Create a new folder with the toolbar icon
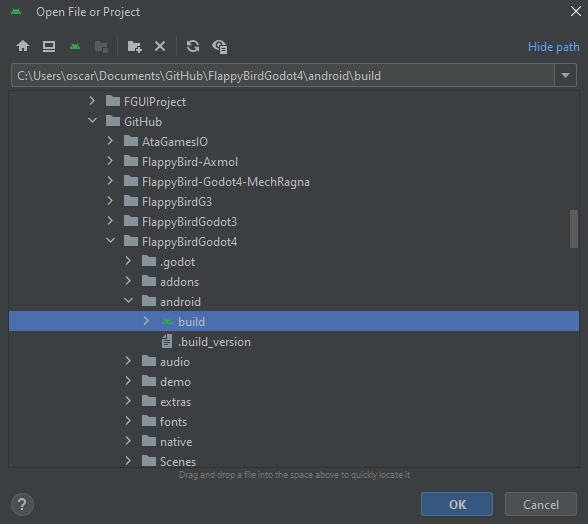The image size is (588, 524). click(x=134, y=47)
